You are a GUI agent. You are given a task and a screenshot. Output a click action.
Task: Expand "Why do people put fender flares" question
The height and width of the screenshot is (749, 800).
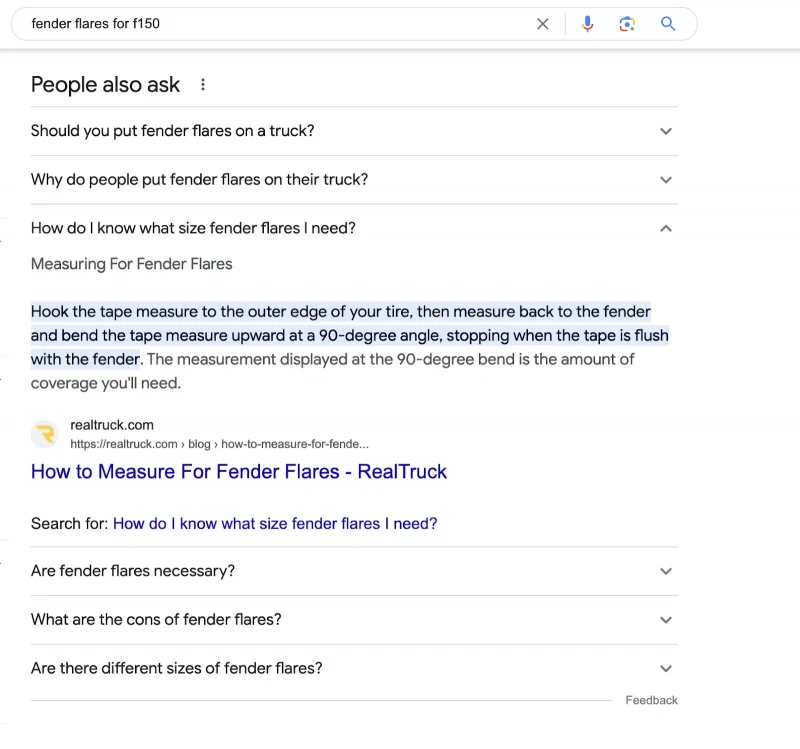[x=354, y=180]
